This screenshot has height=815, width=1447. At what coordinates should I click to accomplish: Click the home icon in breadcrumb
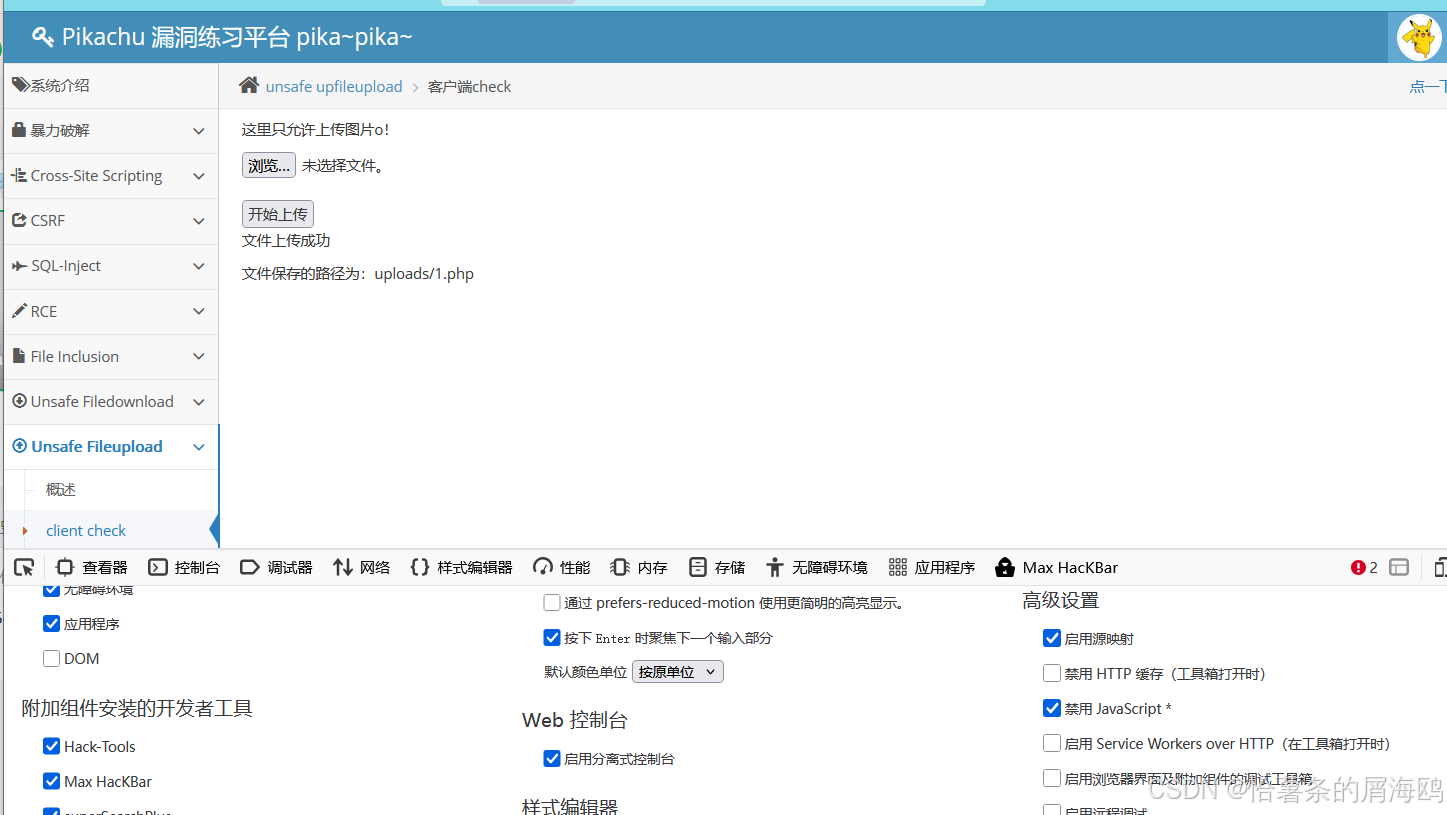[249, 85]
